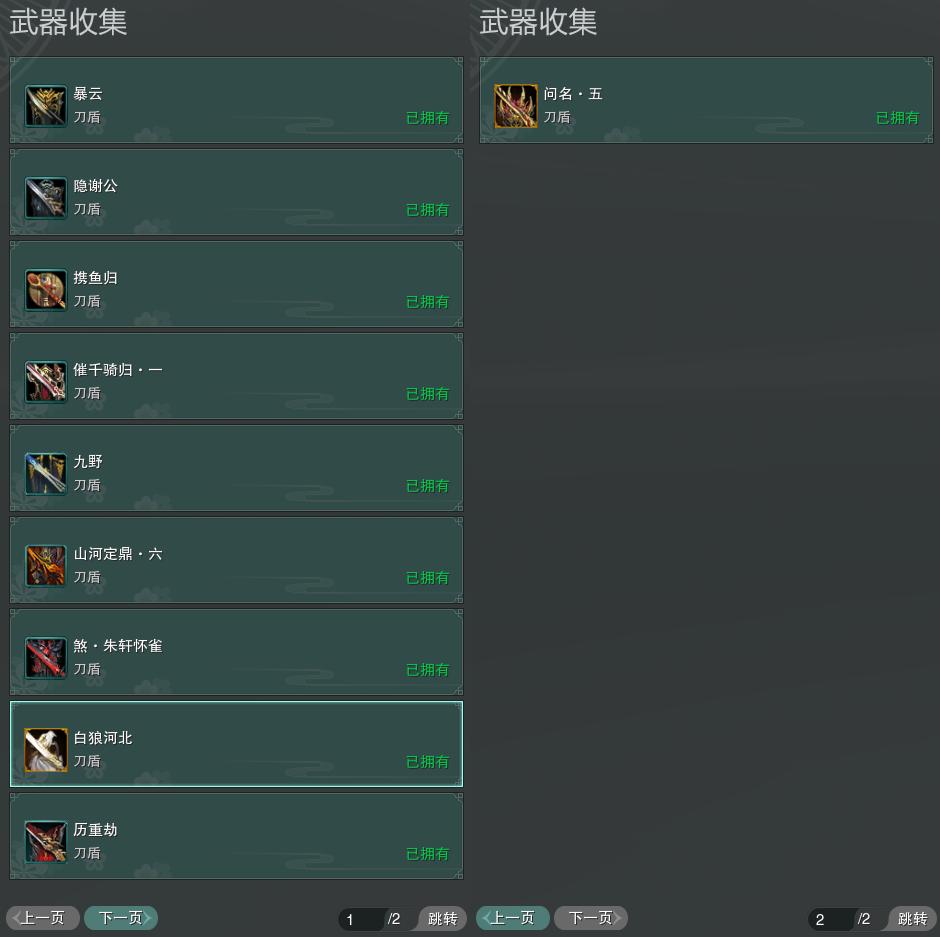The width and height of the screenshot is (940, 937).
Task: Click 上一页 button on left panel
Action: point(43,918)
